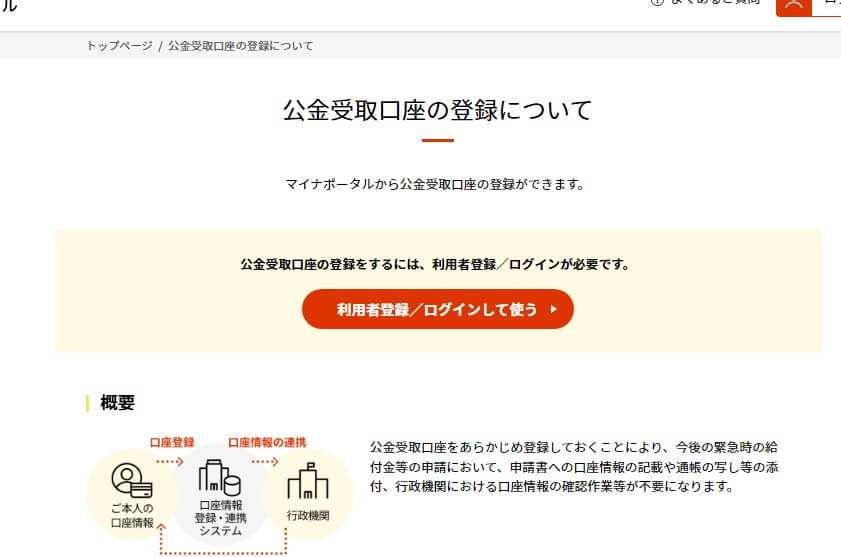Click the help circle icon beside よくあるご質問
Image resolution: width=841 pixels, height=557 pixels.
pos(656,3)
